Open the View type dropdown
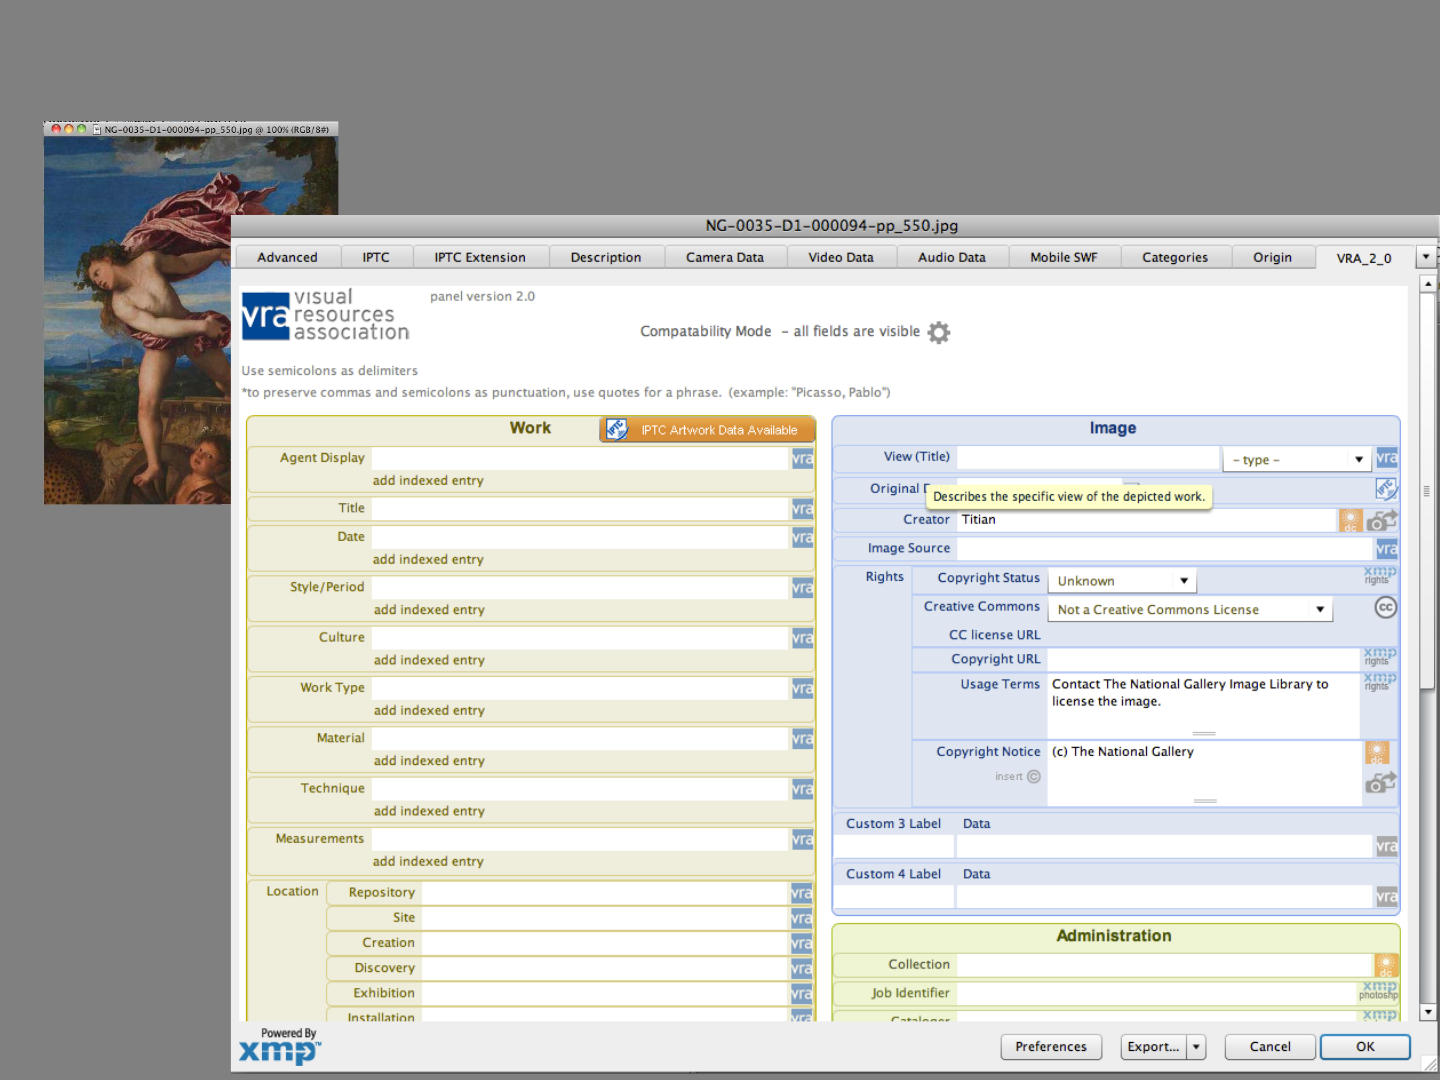 (x=1297, y=459)
